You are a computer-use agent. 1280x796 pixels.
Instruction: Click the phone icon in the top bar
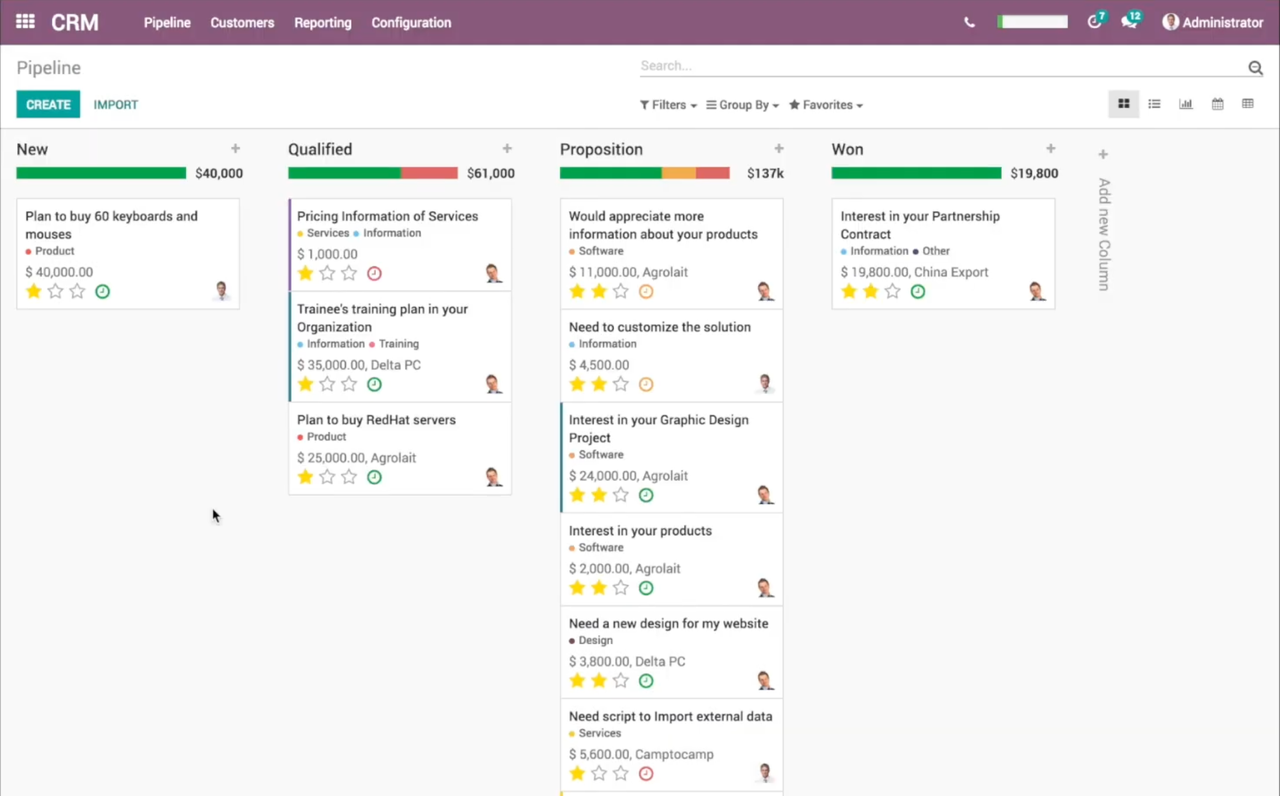pyautogui.click(x=968, y=21)
